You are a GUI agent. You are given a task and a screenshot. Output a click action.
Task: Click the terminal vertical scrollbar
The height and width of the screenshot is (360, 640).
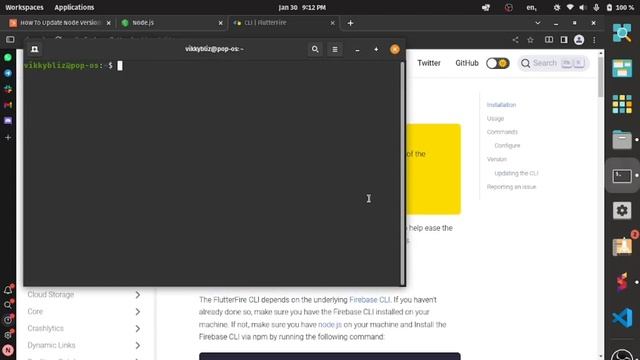pos(402,173)
